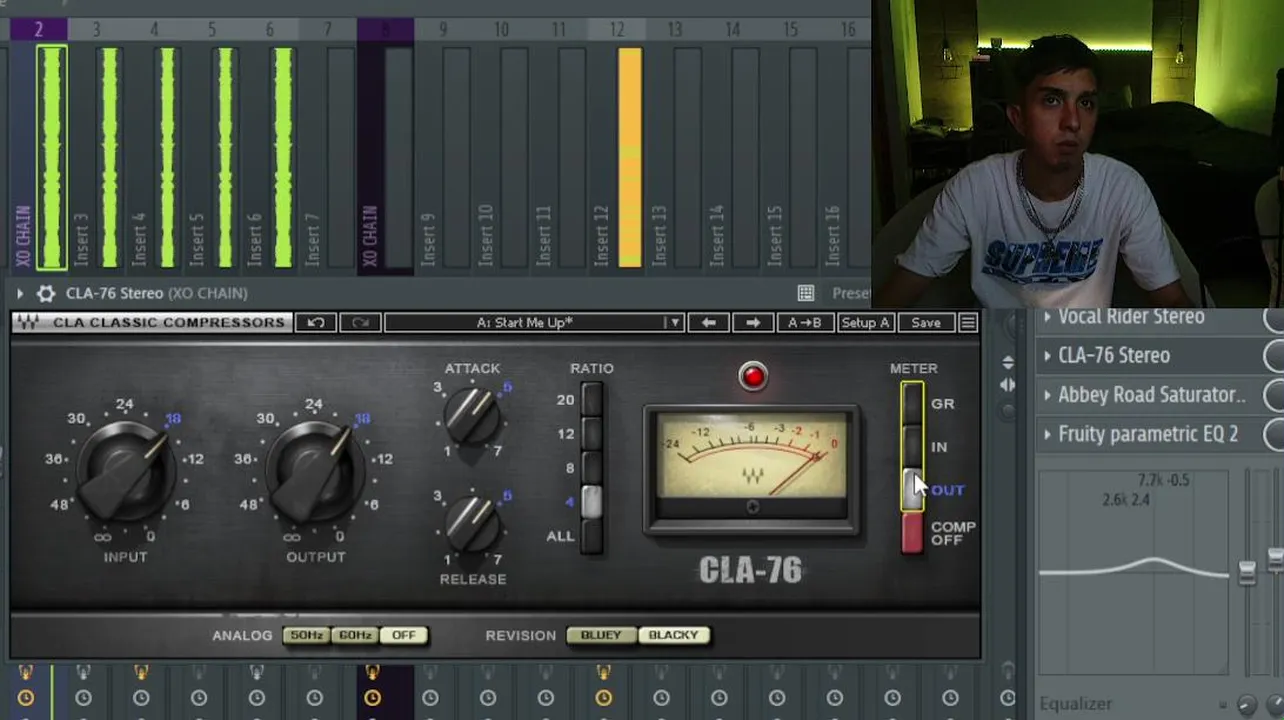Select mixer track 12 header

[x=617, y=30]
